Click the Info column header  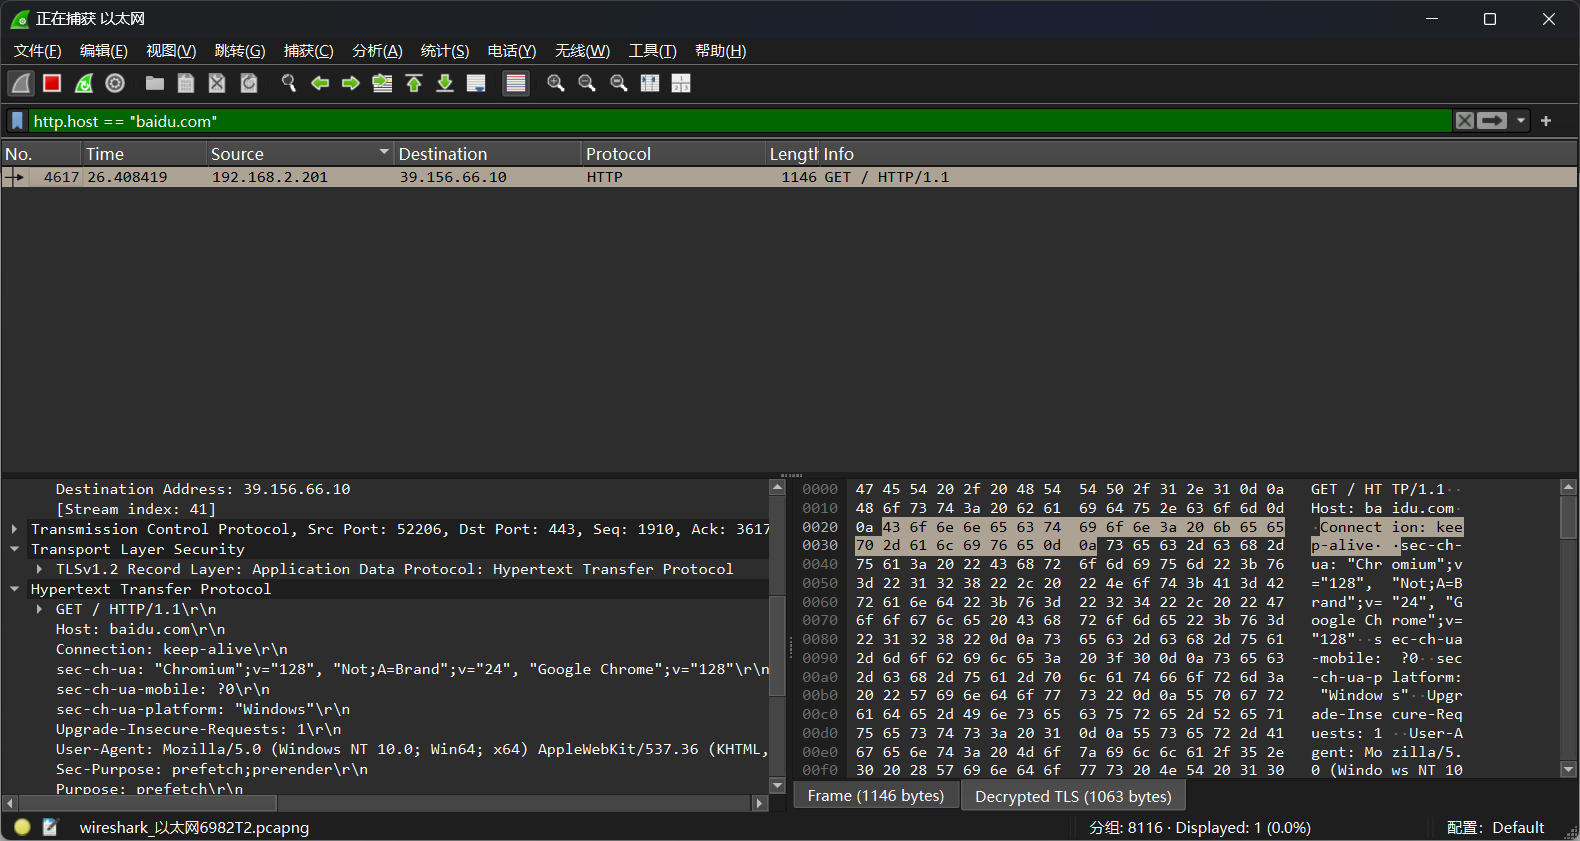[1198, 154]
